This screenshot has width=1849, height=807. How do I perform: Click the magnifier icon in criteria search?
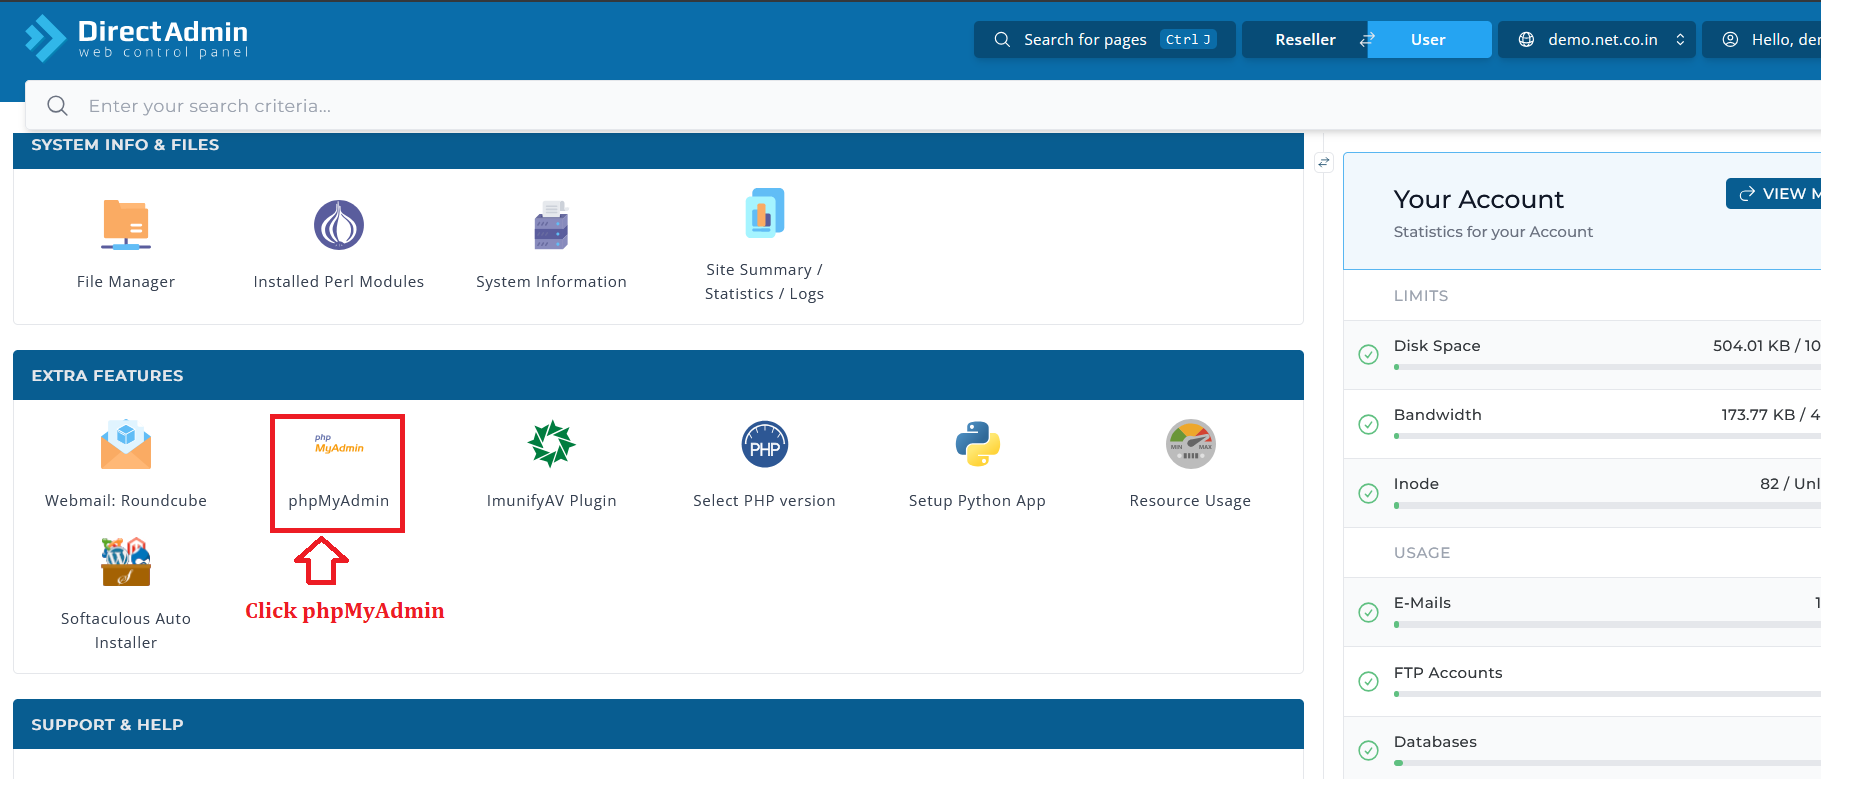[x=57, y=106]
